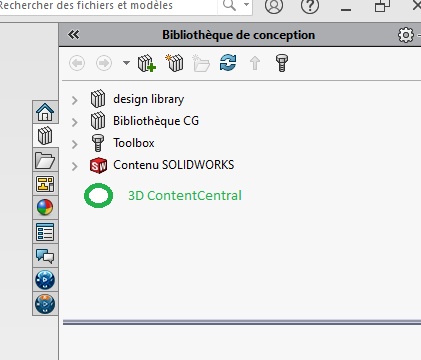Minimize the SOLIDWORKS window
The image size is (421, 360).
pyautogui.click(x=346, y=9)
